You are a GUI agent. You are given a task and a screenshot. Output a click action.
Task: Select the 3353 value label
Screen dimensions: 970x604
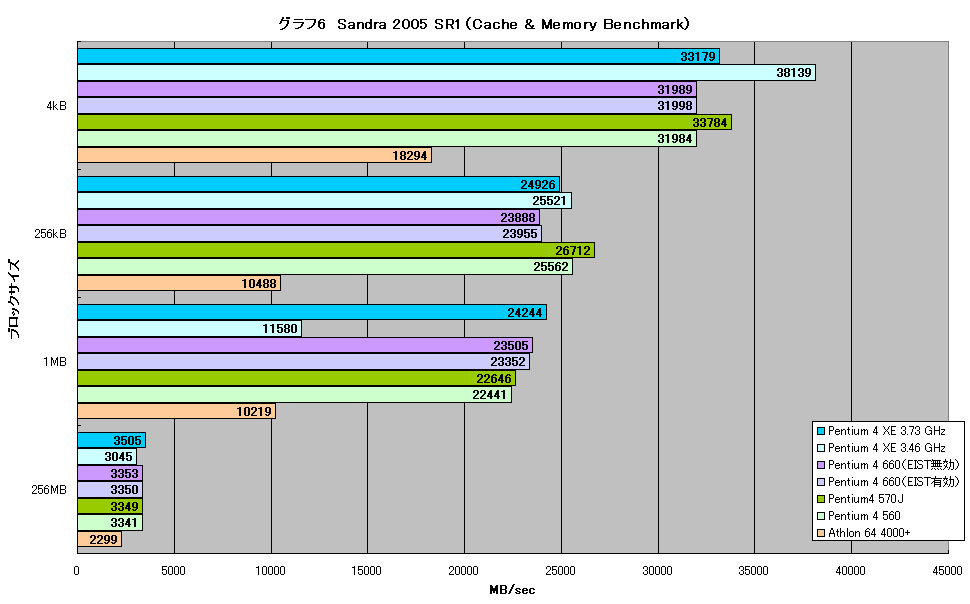tap(124, 473)
